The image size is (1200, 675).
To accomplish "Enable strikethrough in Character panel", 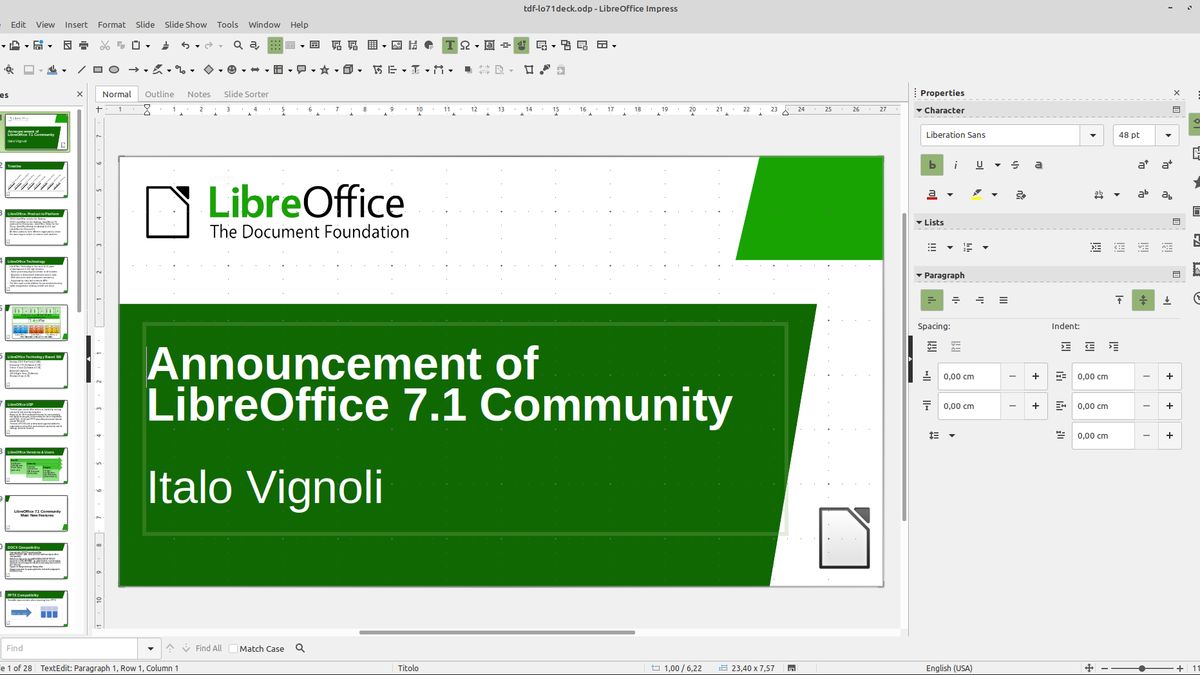I will tap(1016, 165).
